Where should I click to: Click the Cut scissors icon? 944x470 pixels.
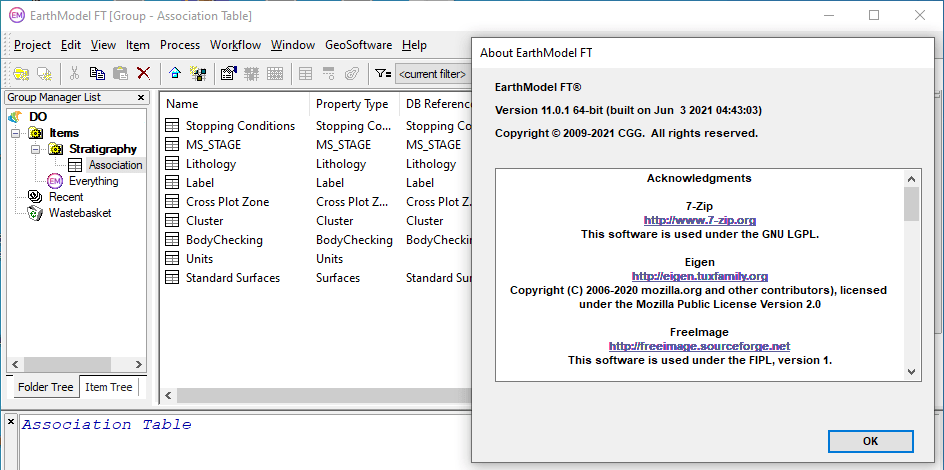coord(74,73)
